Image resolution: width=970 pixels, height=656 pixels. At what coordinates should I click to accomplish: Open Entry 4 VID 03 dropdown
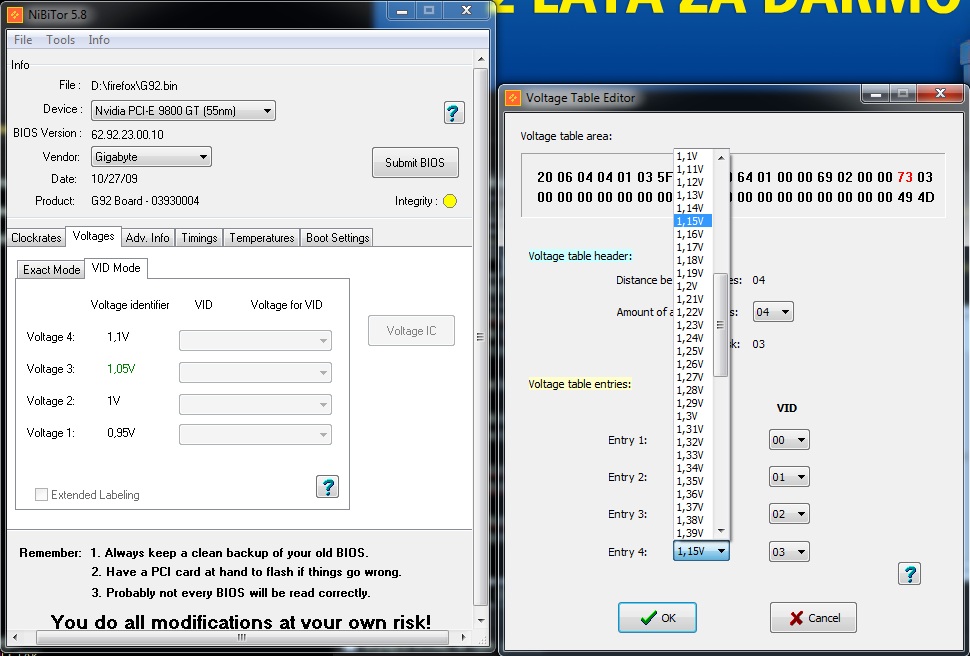tap(789, 551)
